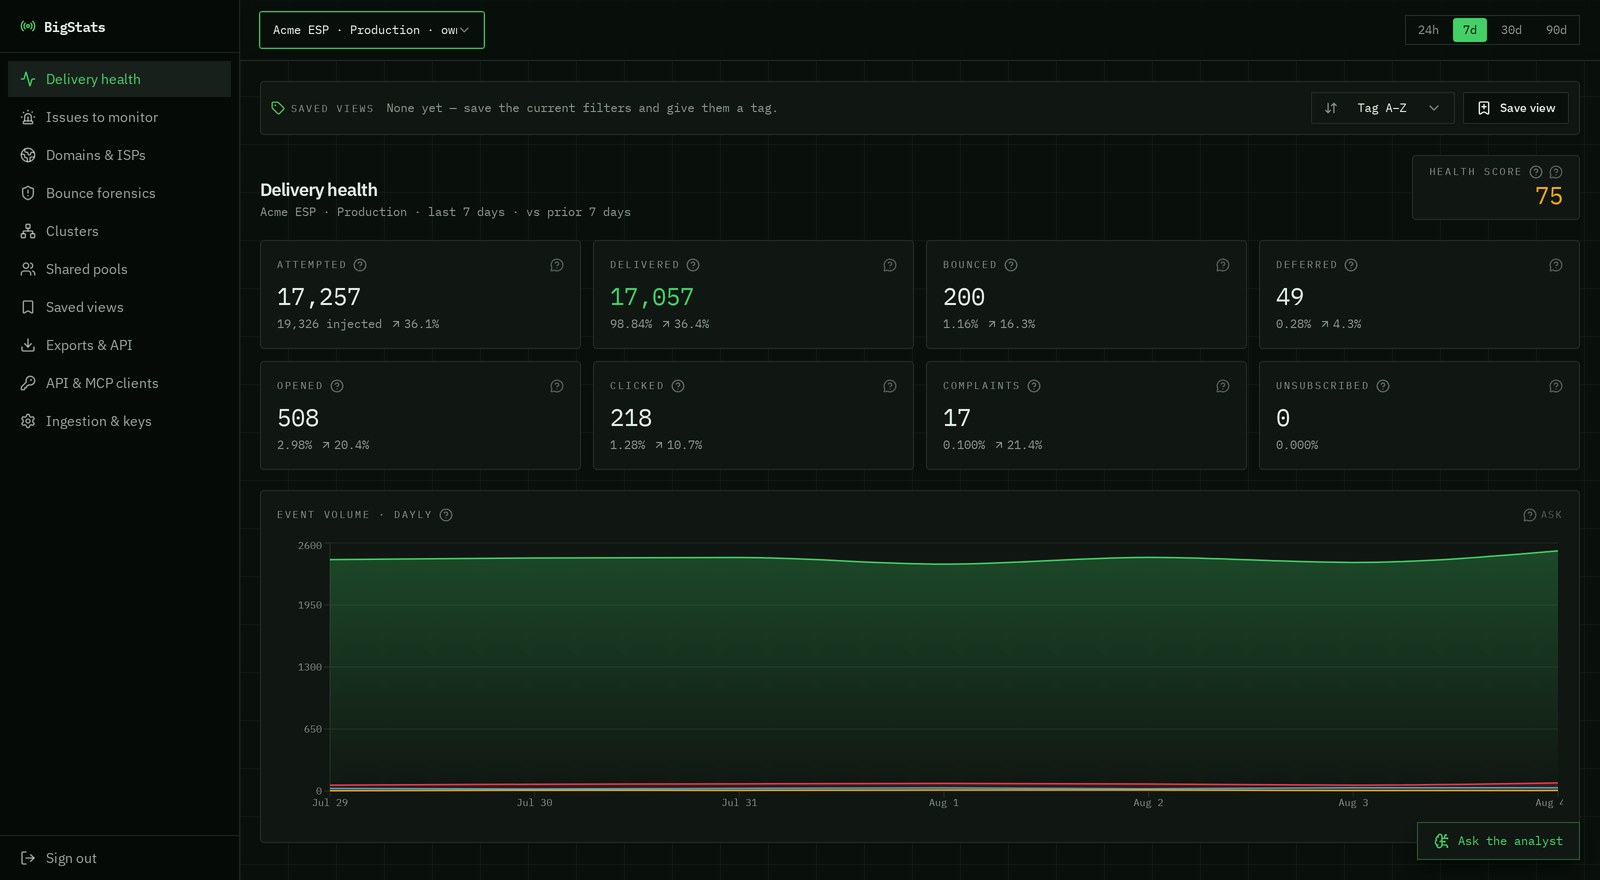Select the 24h time range
The width and height of the screenshot is (1600, 880).
[x=1428, y=30]
